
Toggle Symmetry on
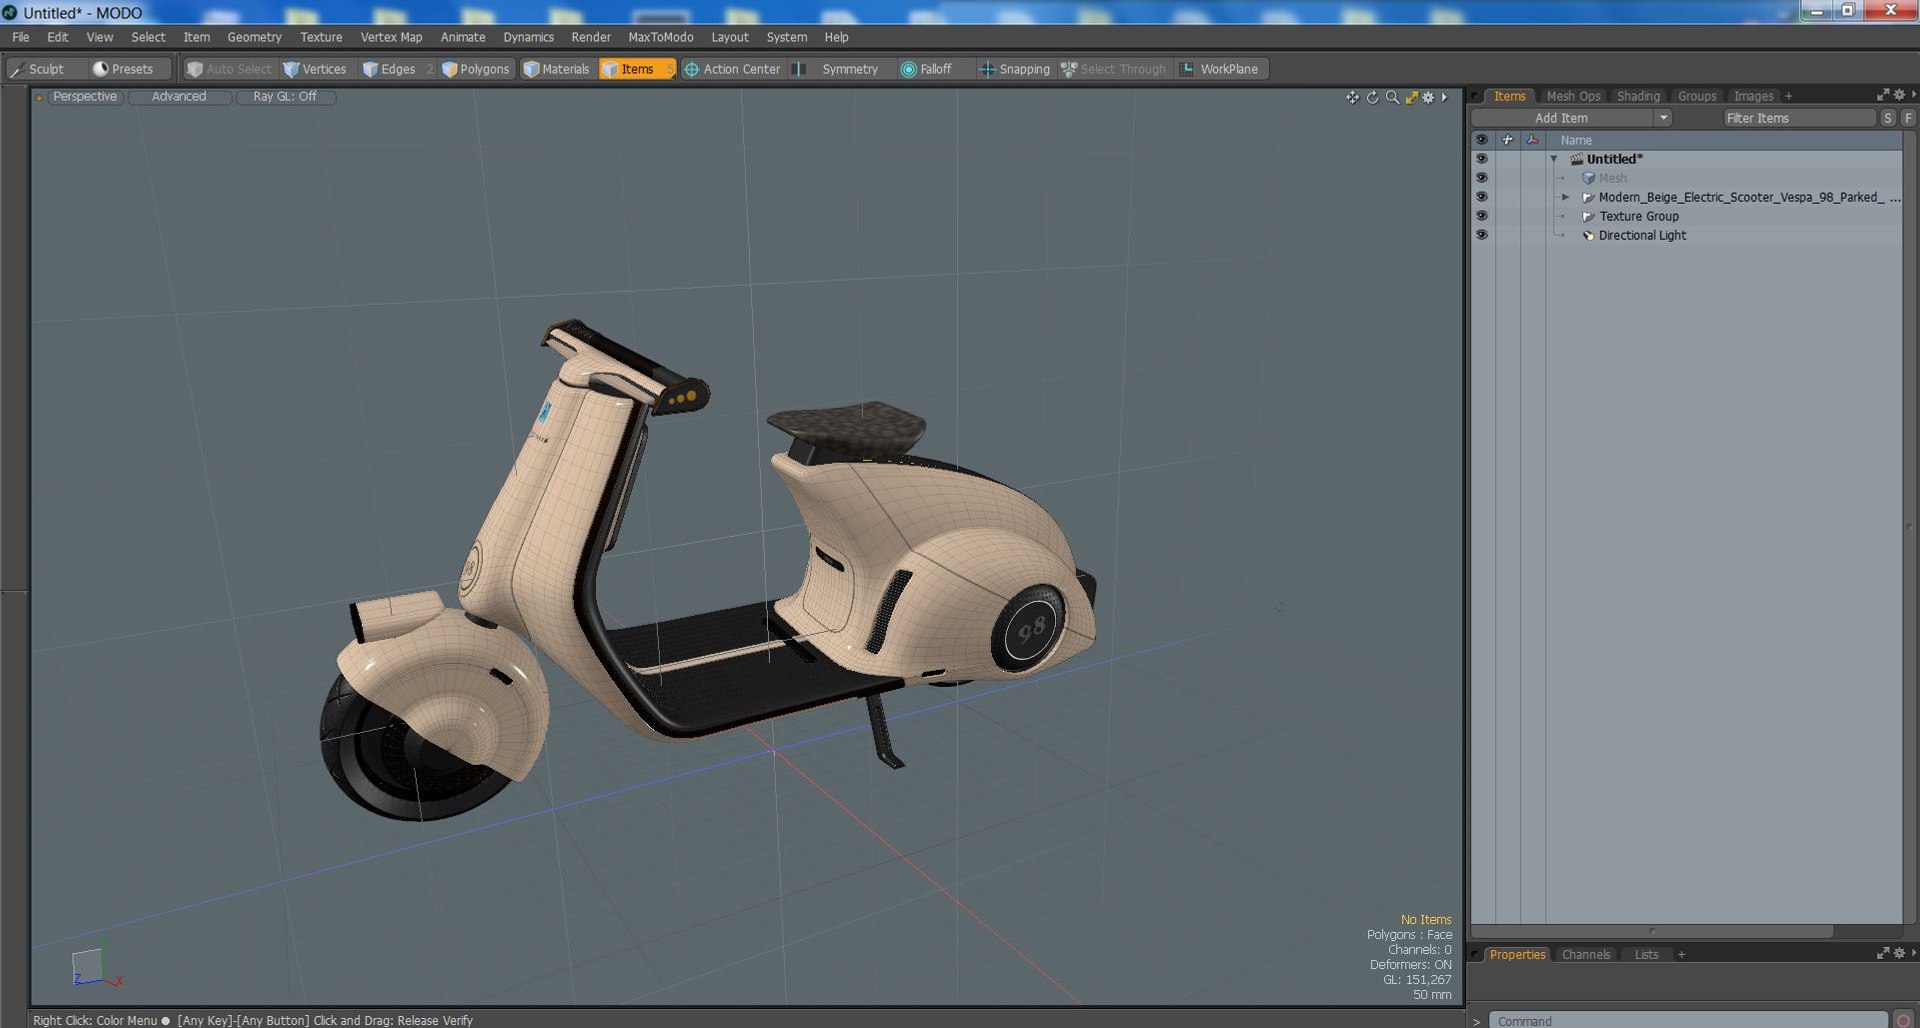839,69
